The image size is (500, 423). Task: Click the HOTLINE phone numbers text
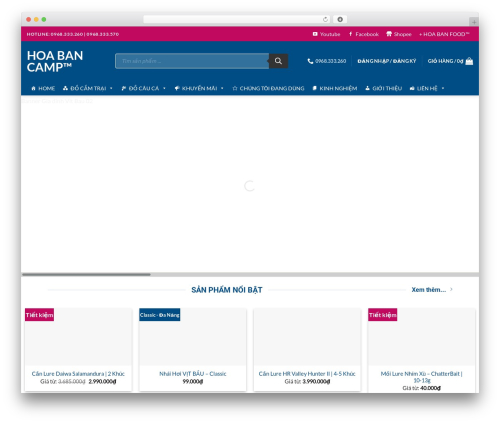pos(73,34)
